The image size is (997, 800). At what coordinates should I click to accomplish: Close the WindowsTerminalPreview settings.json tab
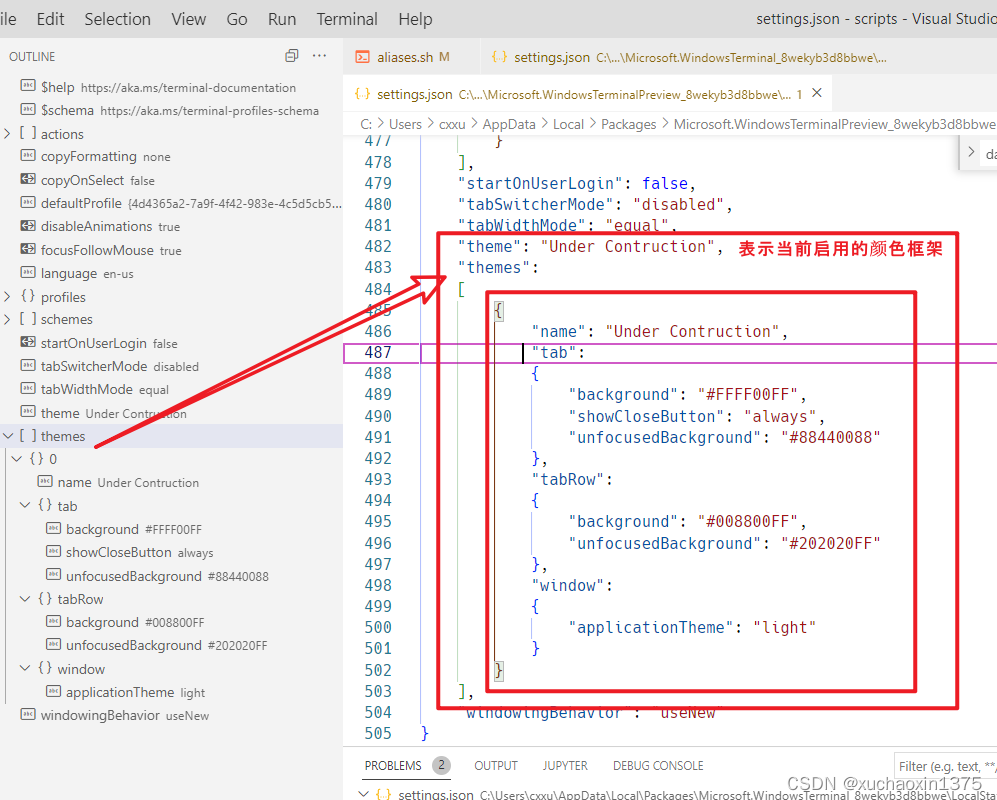[x=817, y=93]
